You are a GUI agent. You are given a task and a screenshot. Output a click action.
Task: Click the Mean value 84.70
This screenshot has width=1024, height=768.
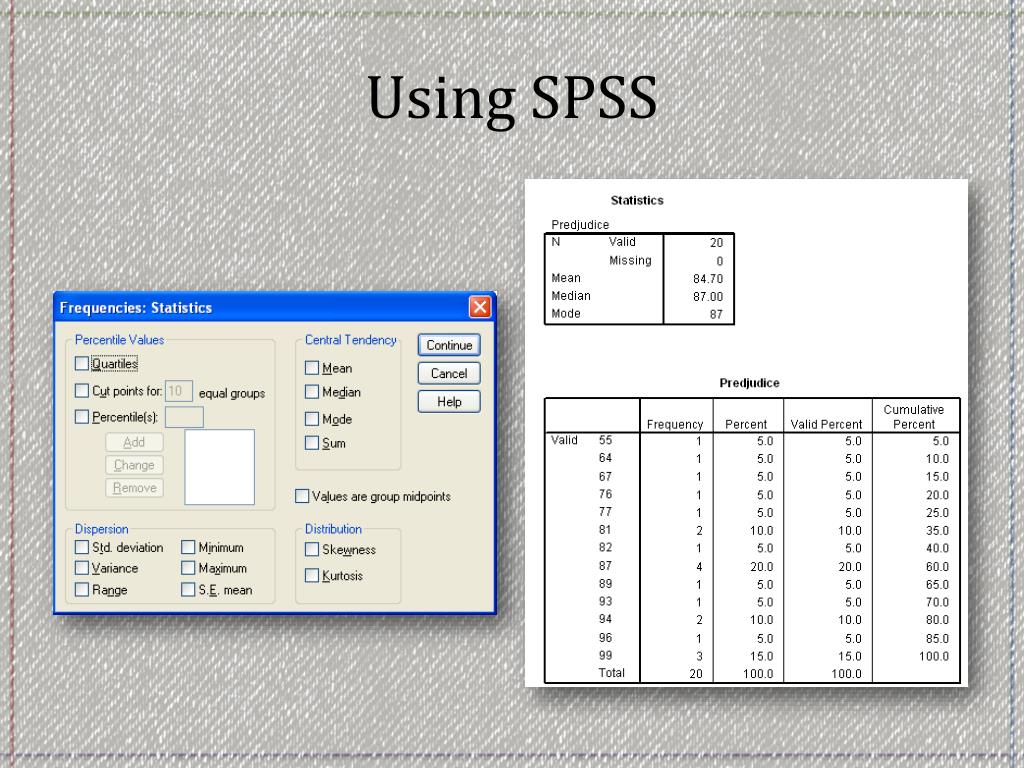[708, 279]
